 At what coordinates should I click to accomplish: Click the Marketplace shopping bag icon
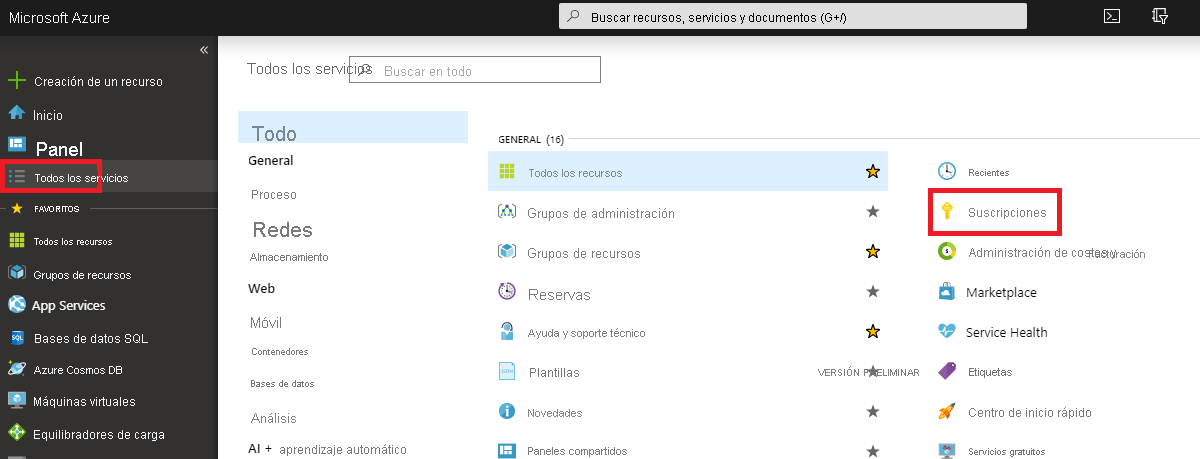947,292
